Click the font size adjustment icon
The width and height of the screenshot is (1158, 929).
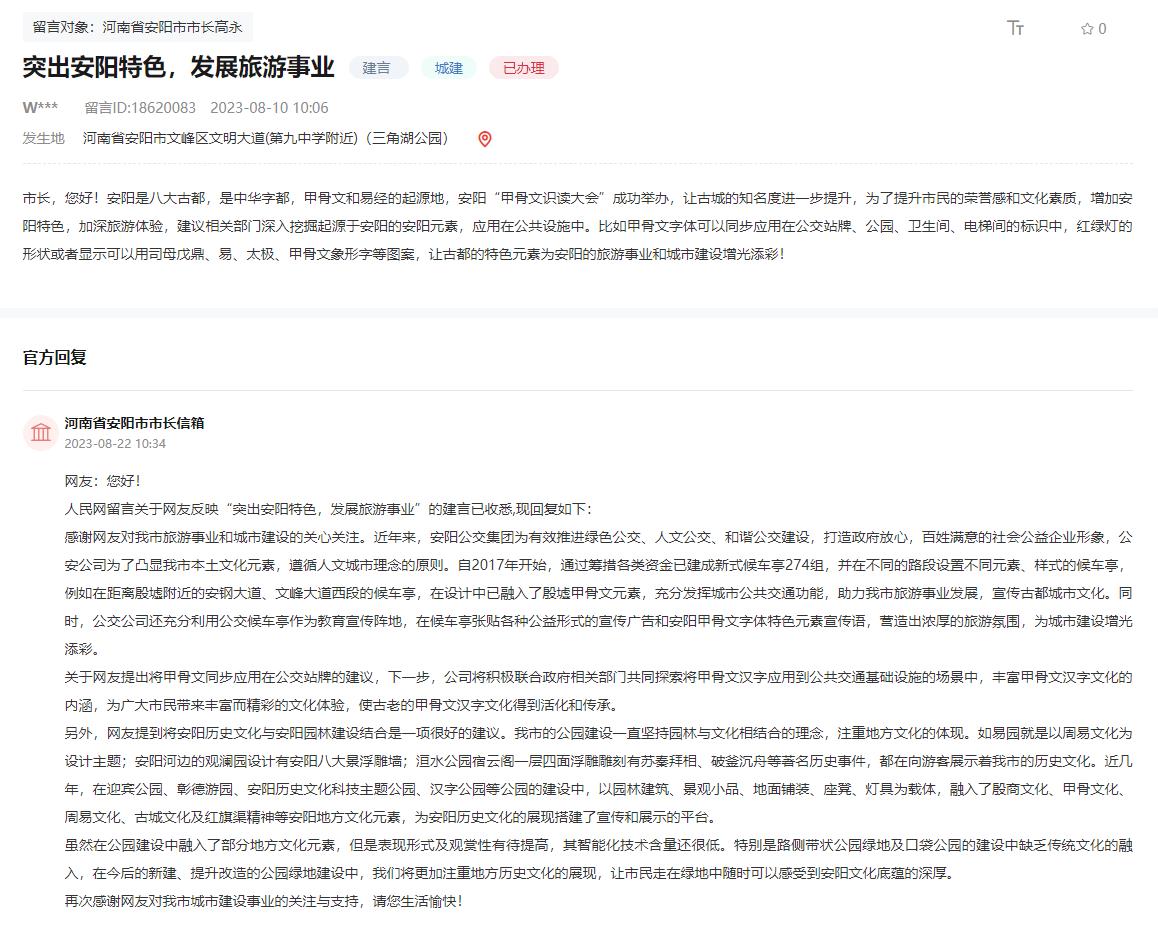[1015, 28]
